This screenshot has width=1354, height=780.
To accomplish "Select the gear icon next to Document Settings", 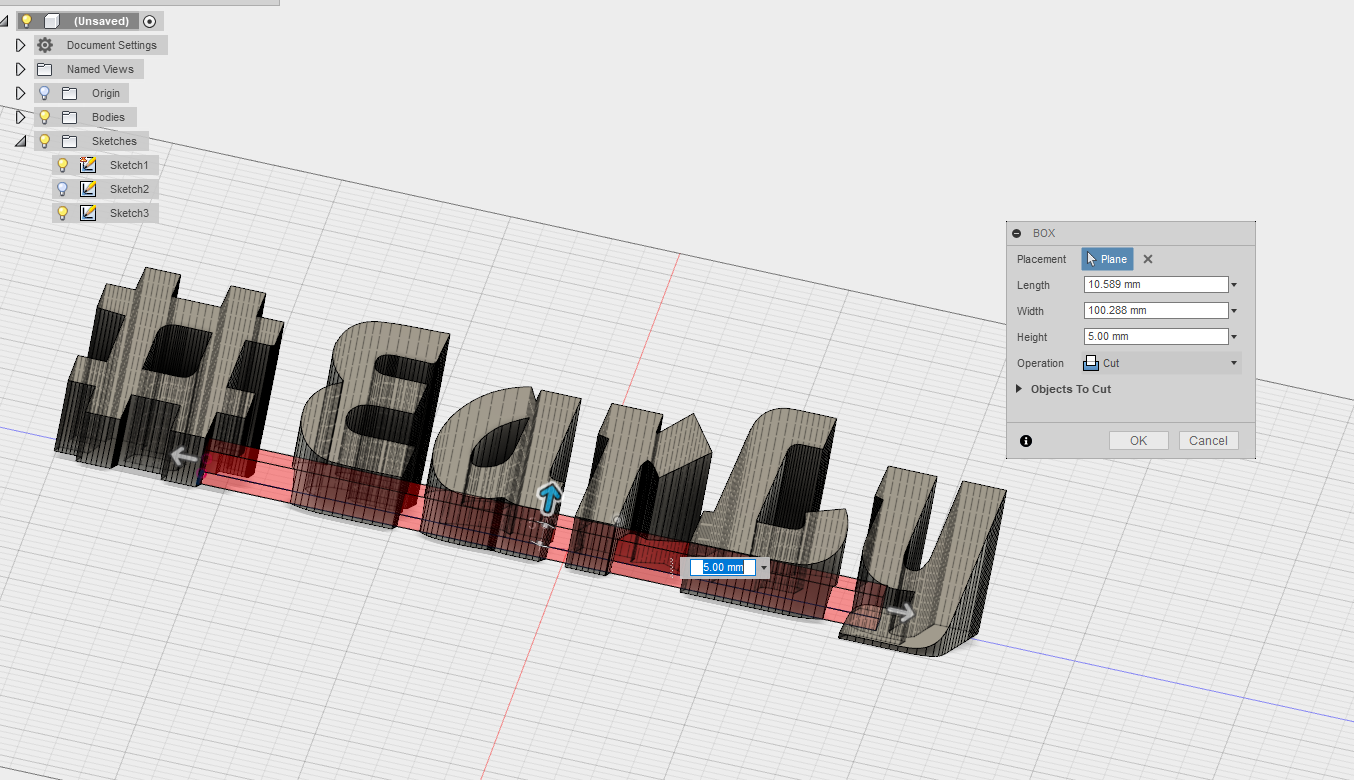I will pos(44,44).
